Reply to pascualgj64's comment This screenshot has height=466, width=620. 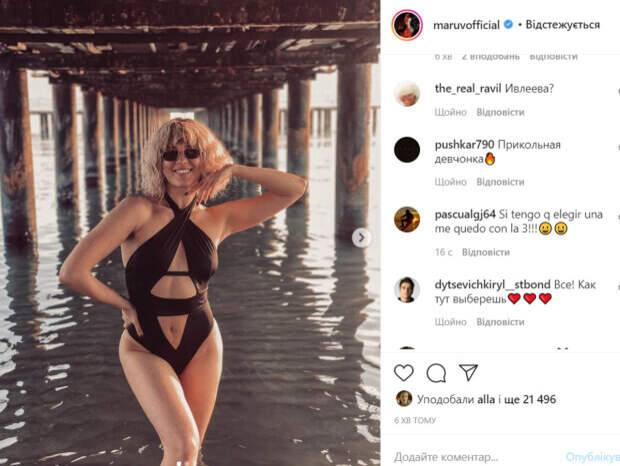pyautogui.click(x=486, y=252)
